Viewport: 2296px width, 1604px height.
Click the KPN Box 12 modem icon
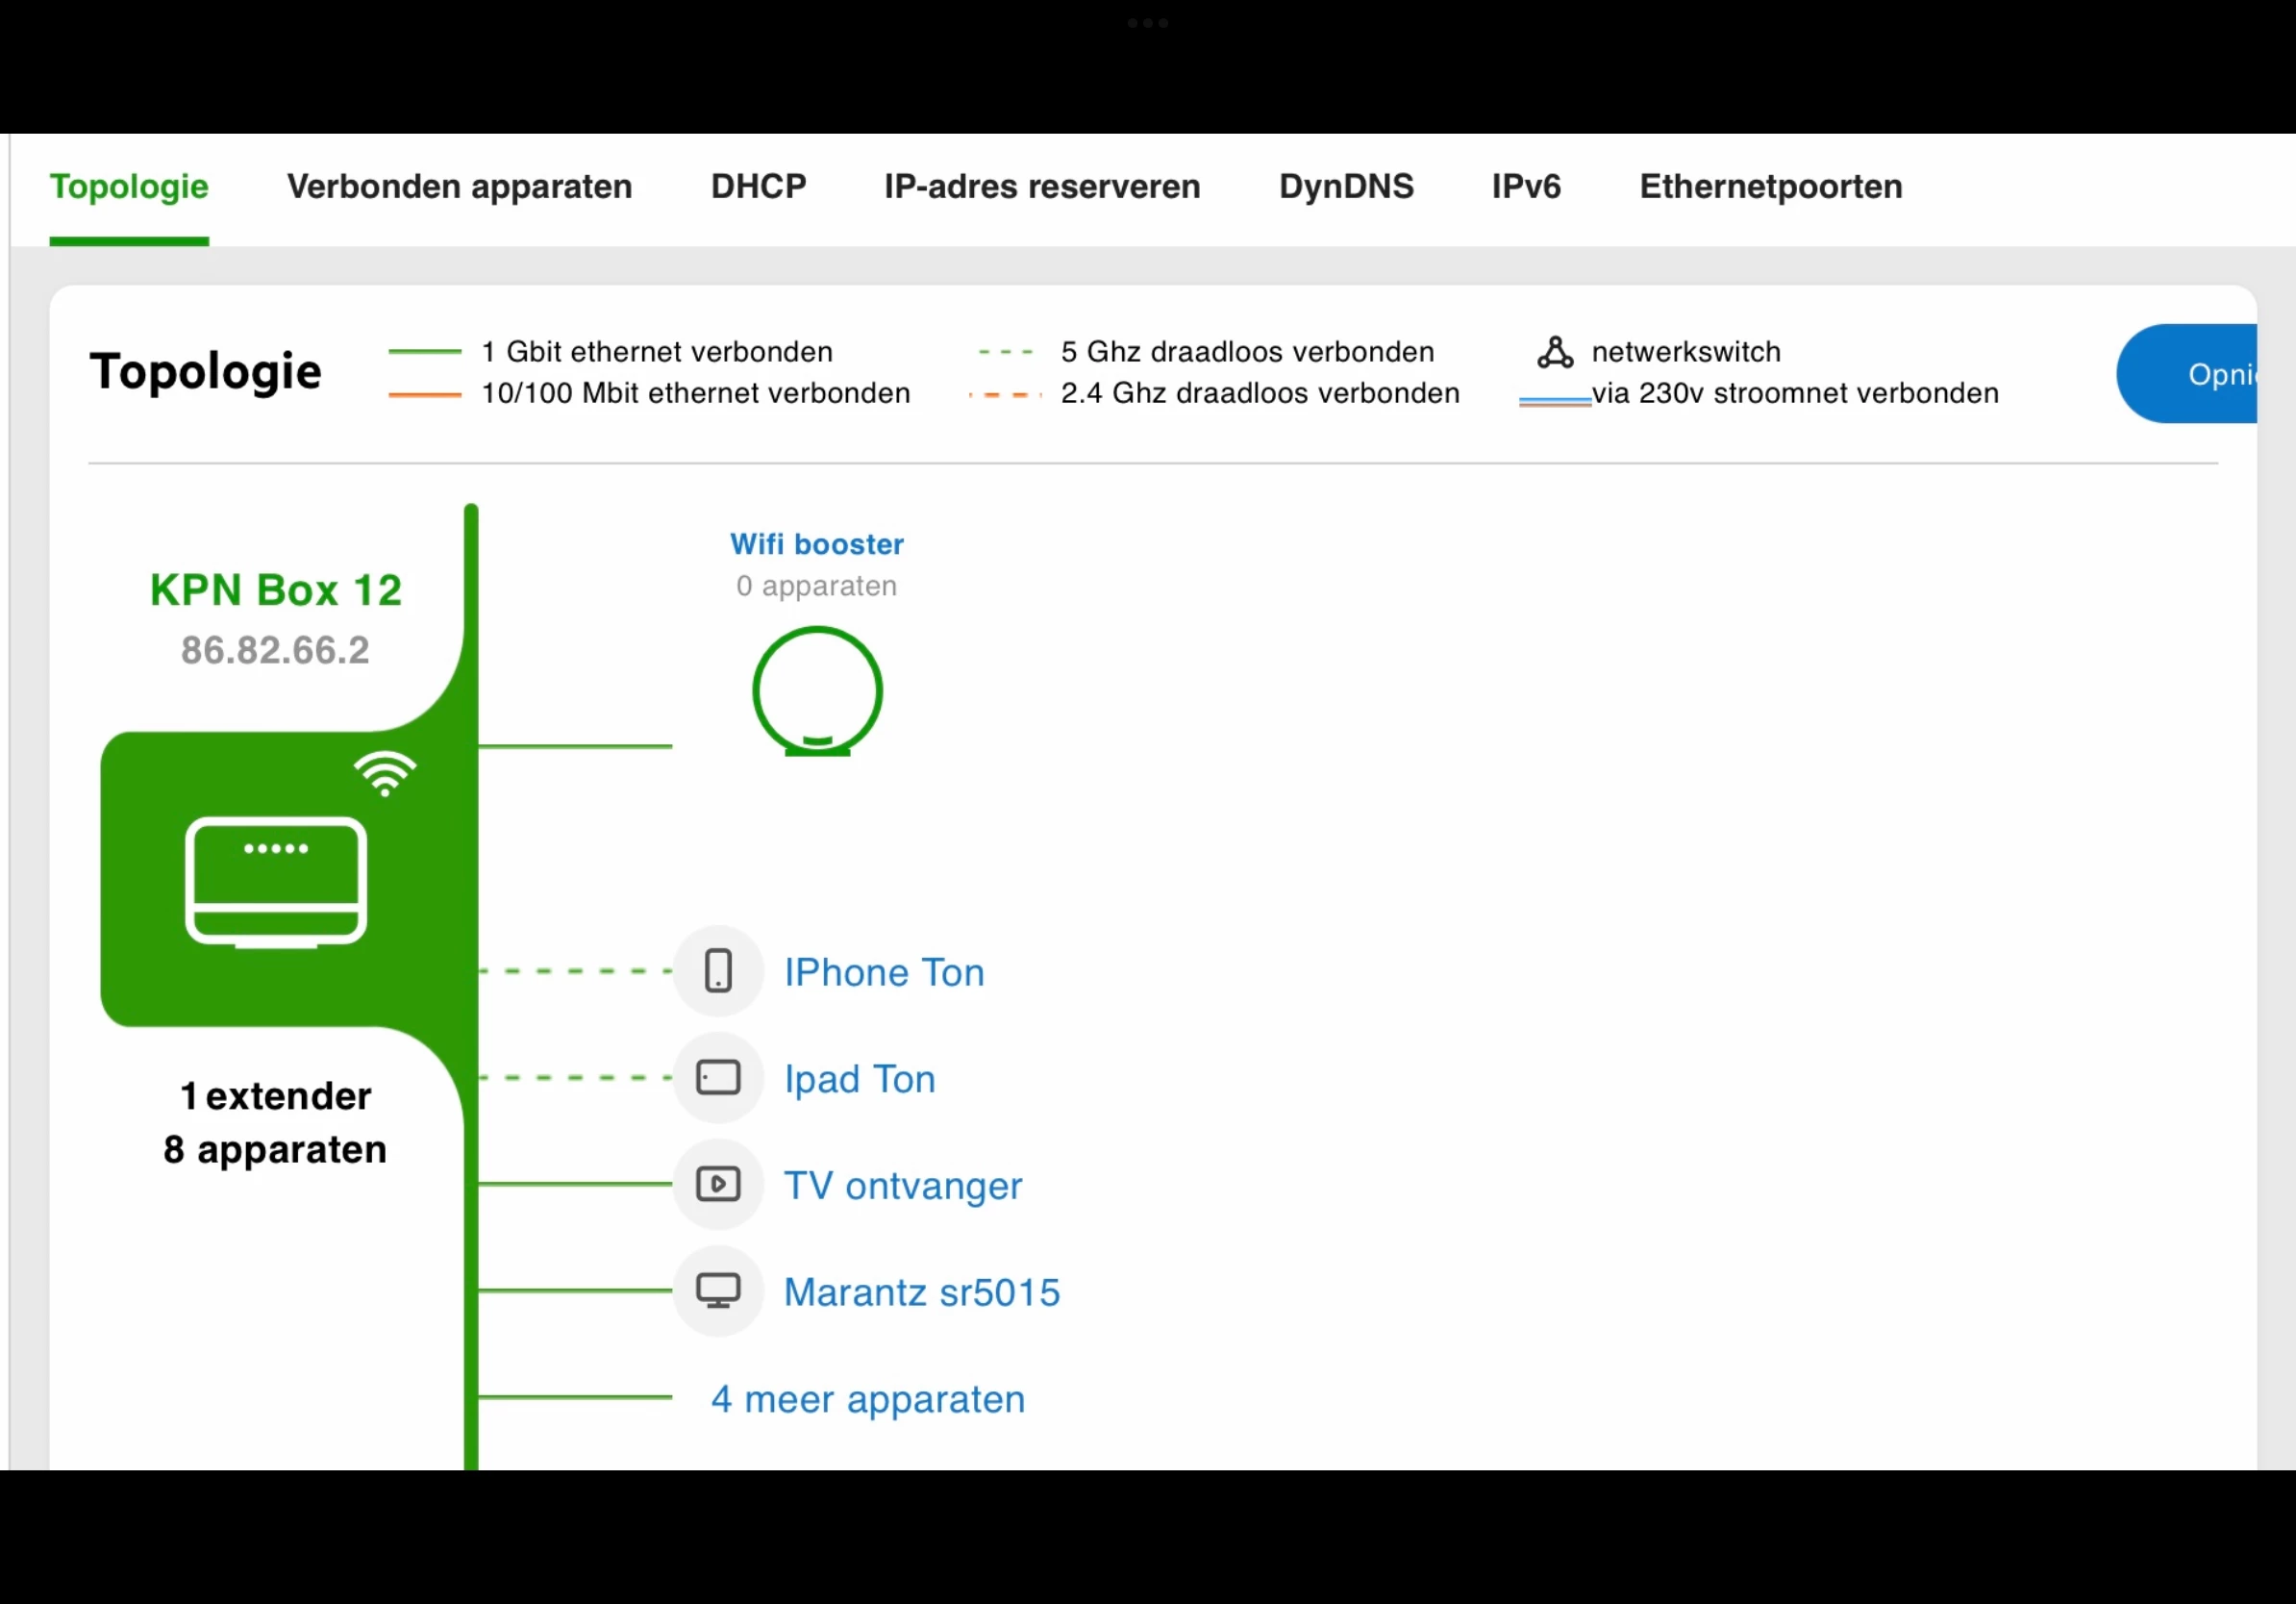click(x=276, y=881)
